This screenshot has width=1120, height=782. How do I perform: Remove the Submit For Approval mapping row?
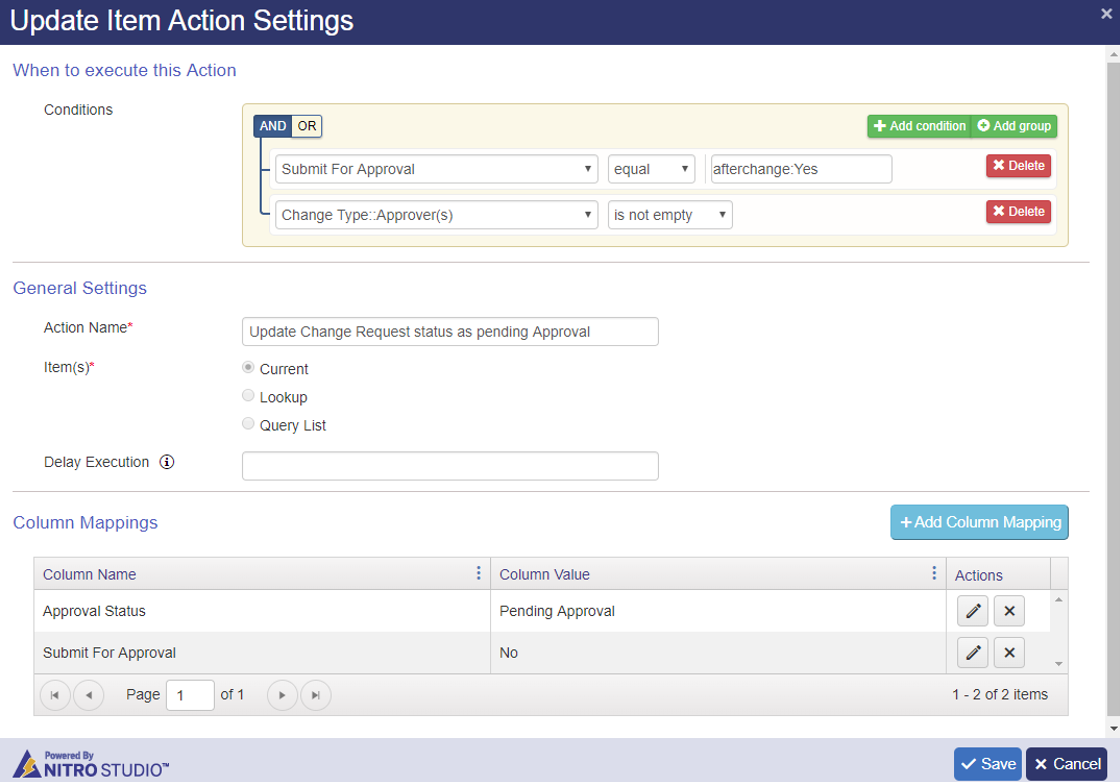click(1009, 653)
